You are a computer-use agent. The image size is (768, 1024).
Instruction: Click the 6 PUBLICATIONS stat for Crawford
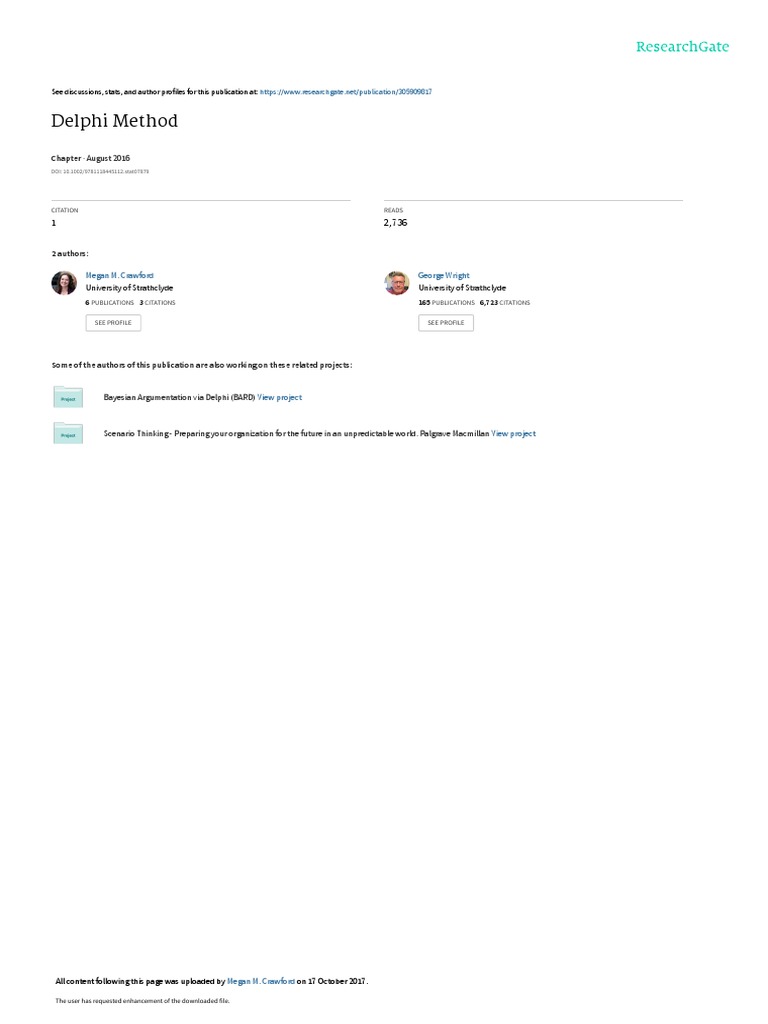click(110, 303)
